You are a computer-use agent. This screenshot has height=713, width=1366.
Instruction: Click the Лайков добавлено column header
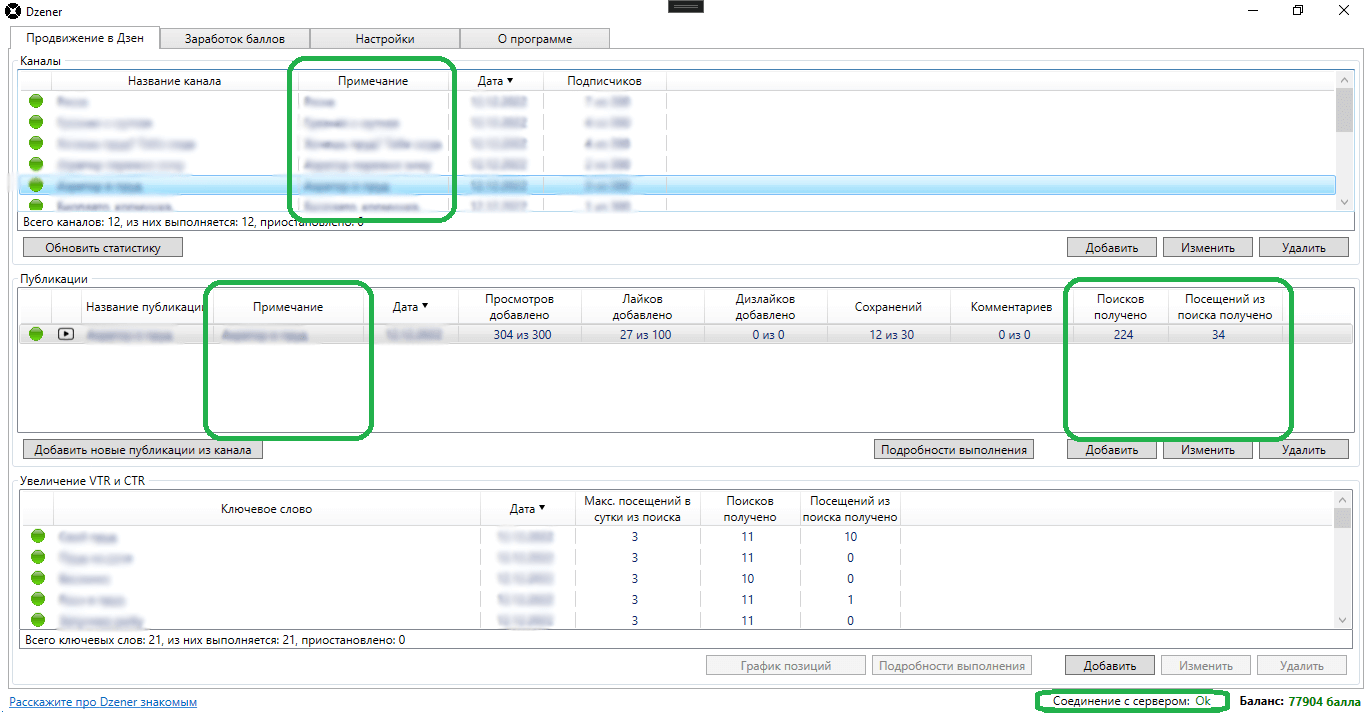(643, 307)
